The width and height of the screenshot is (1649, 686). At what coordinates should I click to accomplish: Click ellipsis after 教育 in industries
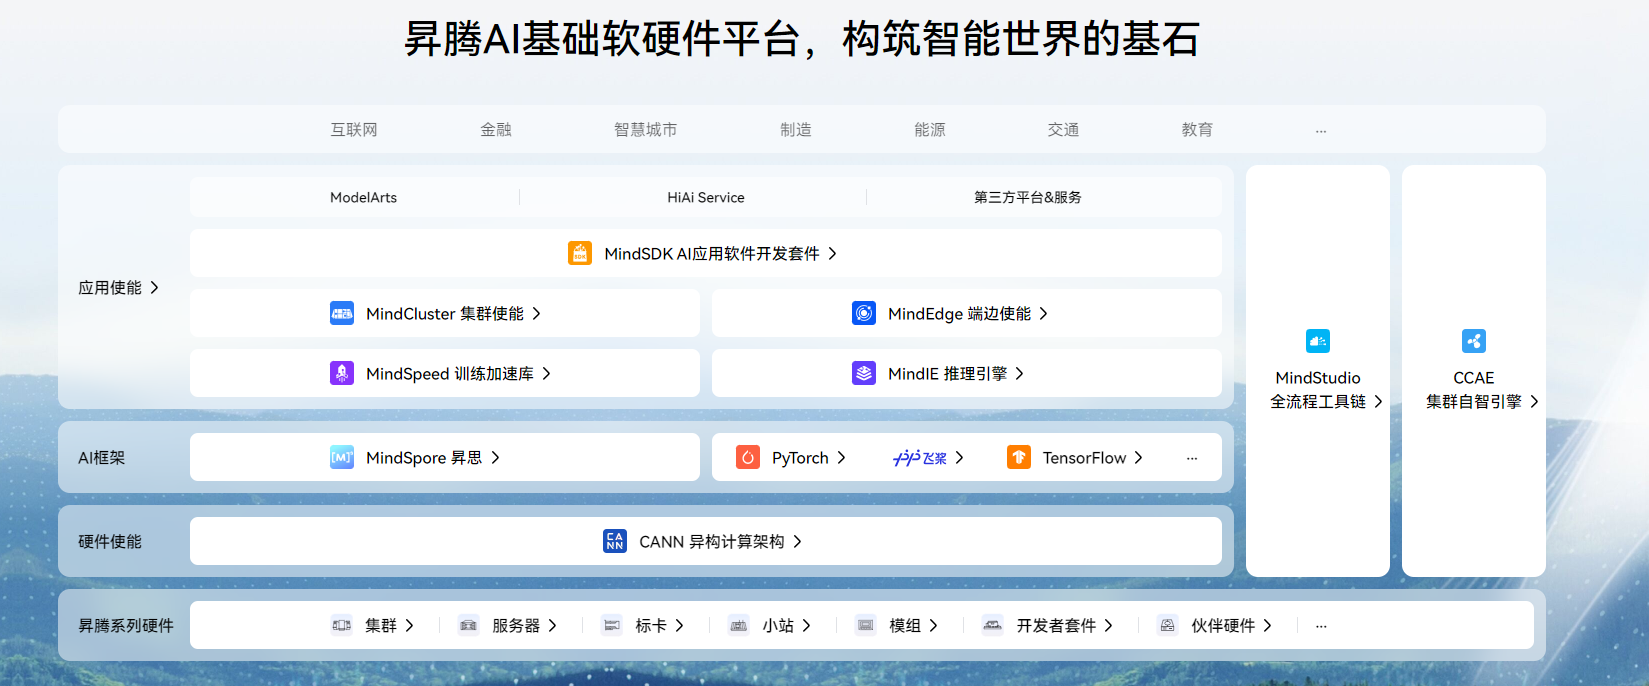click(x=1321, y=131)
